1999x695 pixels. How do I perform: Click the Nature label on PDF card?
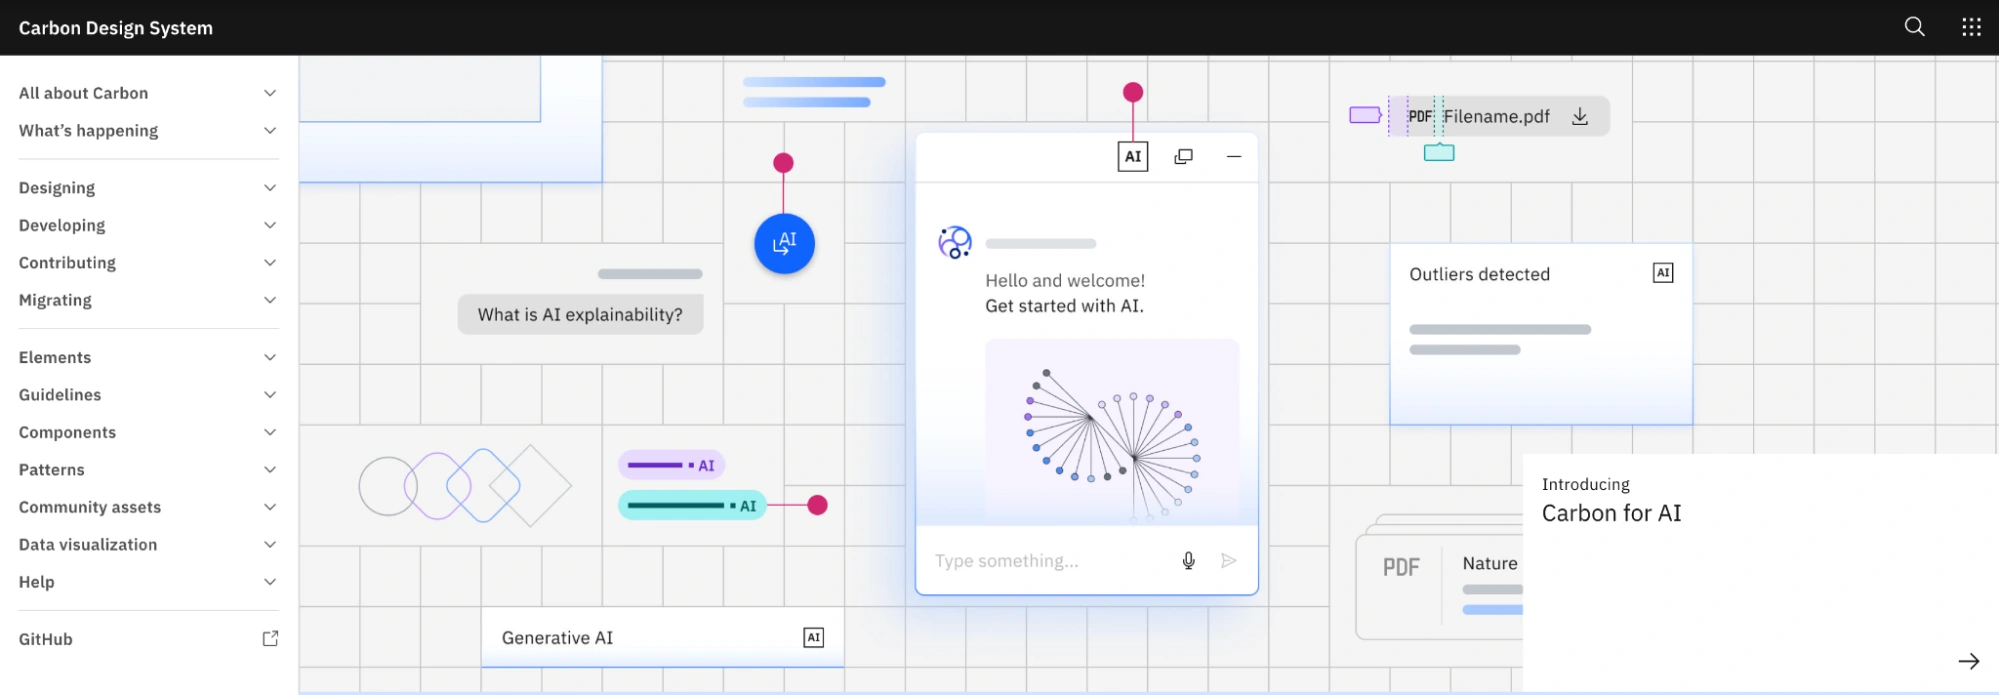[1490, 563]
